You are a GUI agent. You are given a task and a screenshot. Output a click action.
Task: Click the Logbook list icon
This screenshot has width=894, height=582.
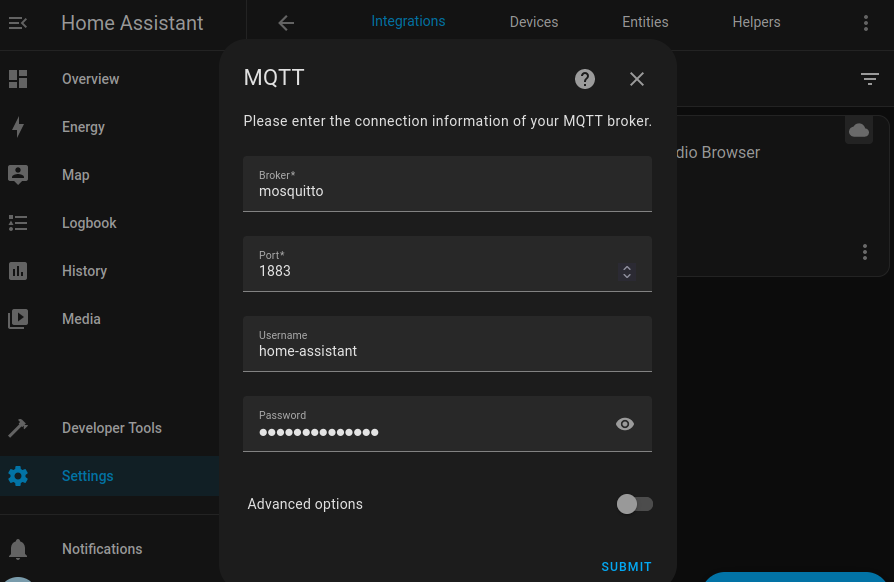point(18,223)
